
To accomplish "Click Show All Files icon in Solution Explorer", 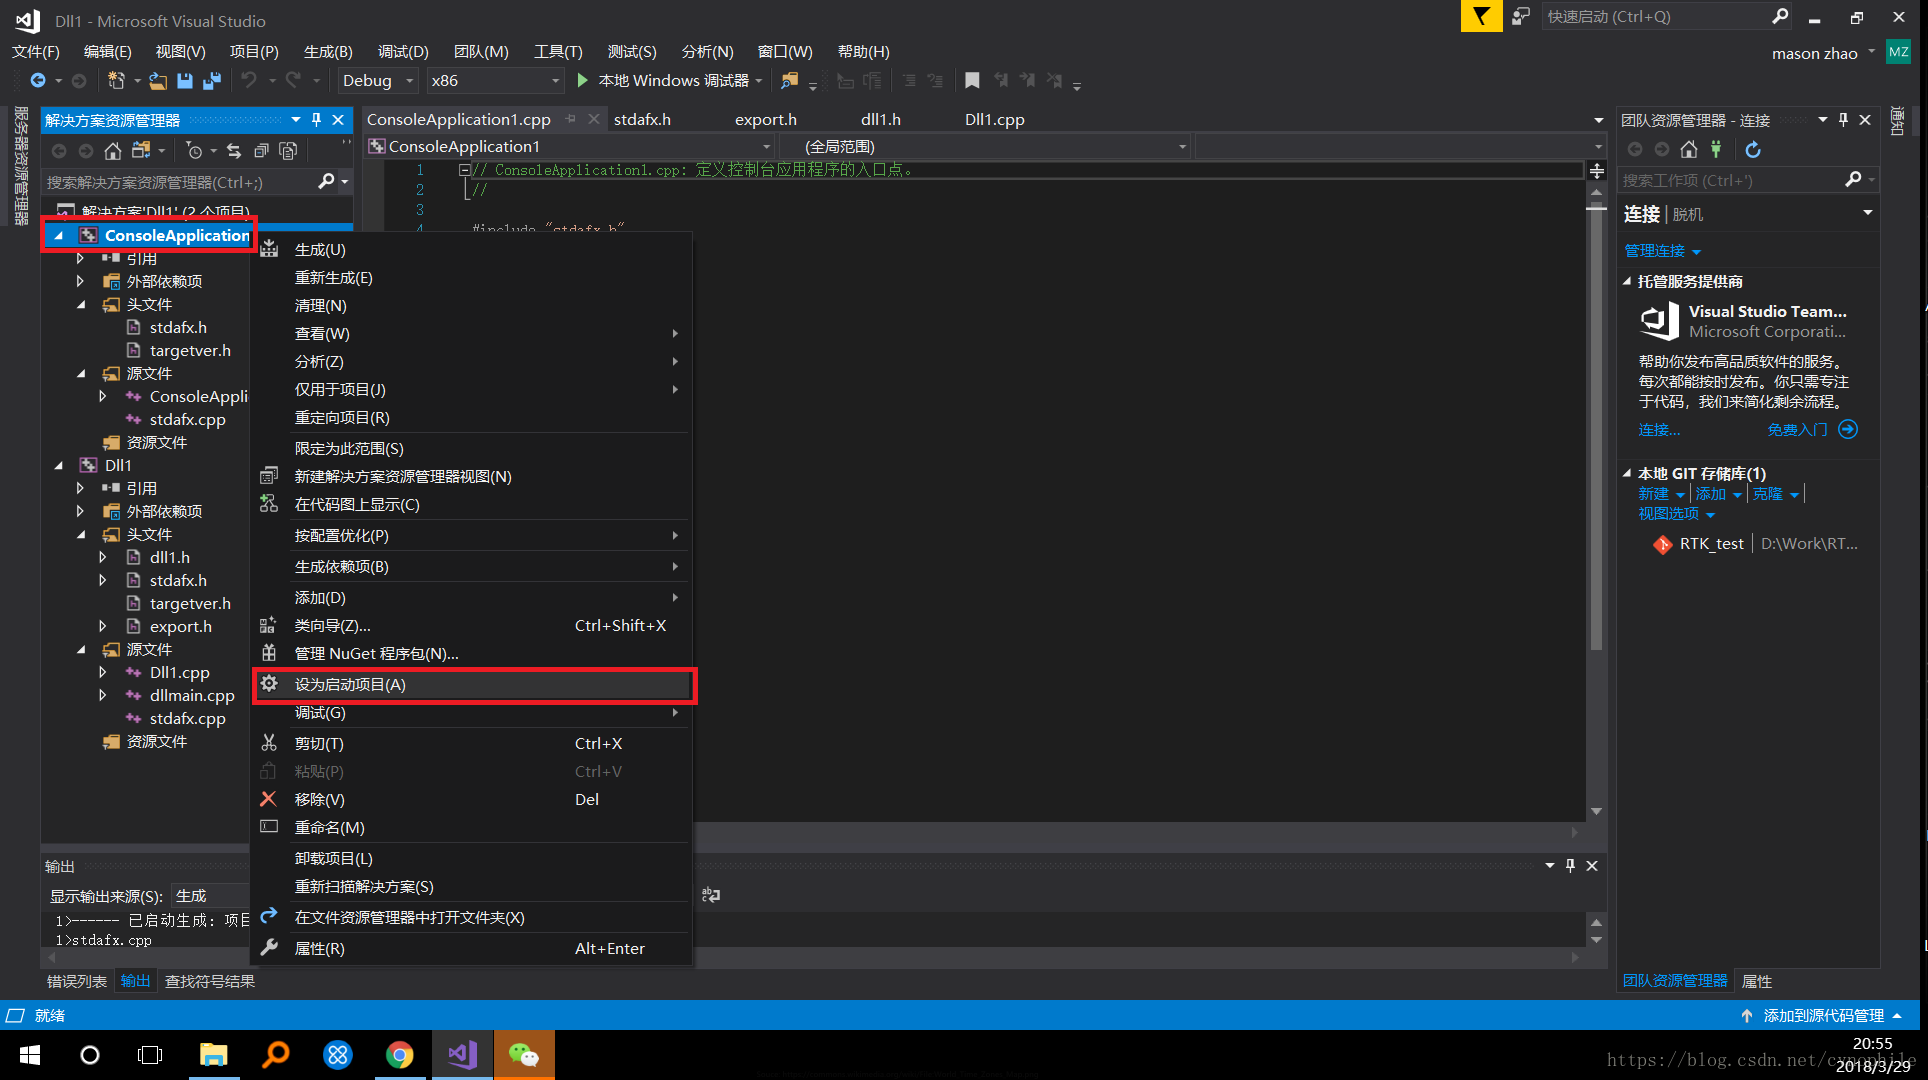I will (288, 151).
